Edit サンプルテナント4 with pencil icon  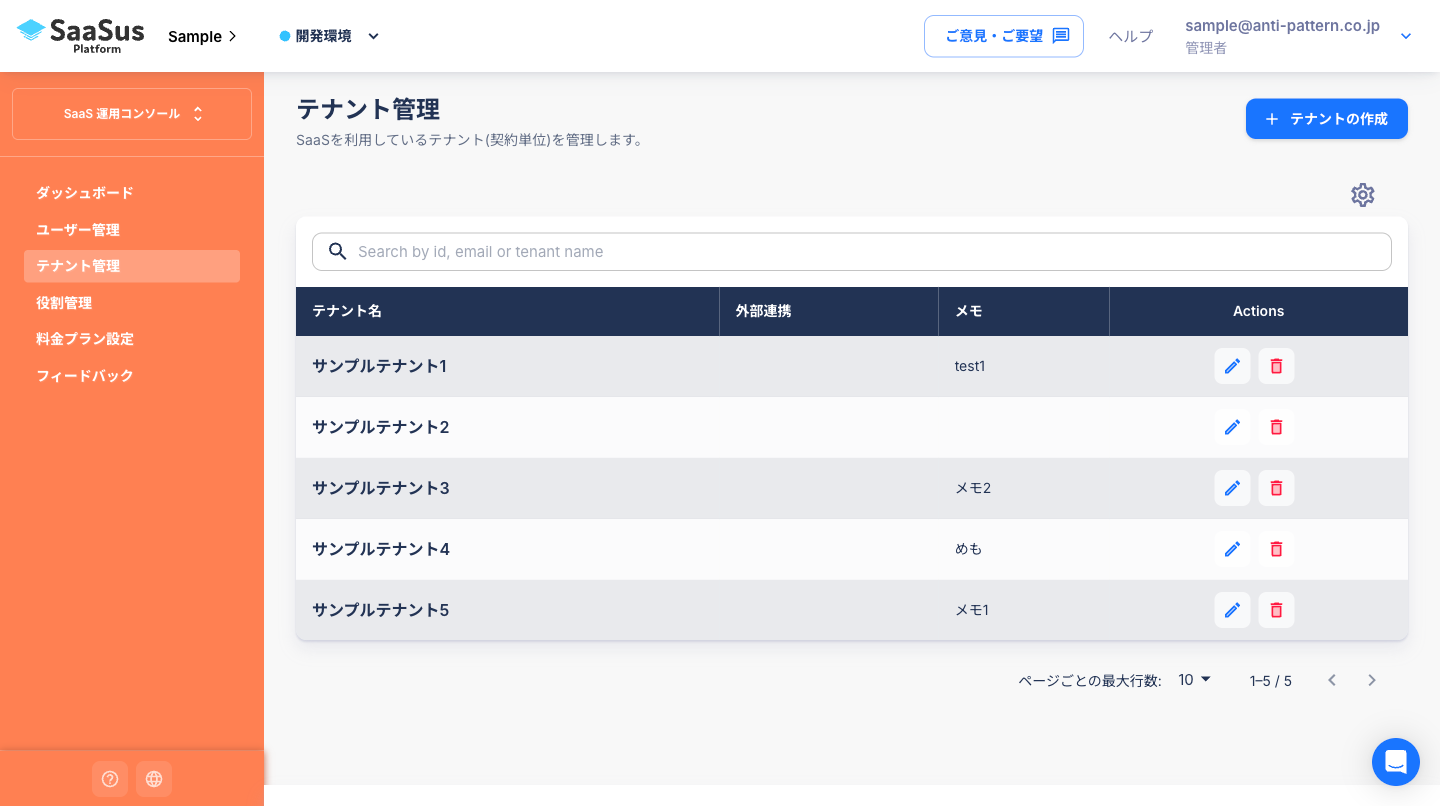pyautogui.click(x=1232, y=549)
